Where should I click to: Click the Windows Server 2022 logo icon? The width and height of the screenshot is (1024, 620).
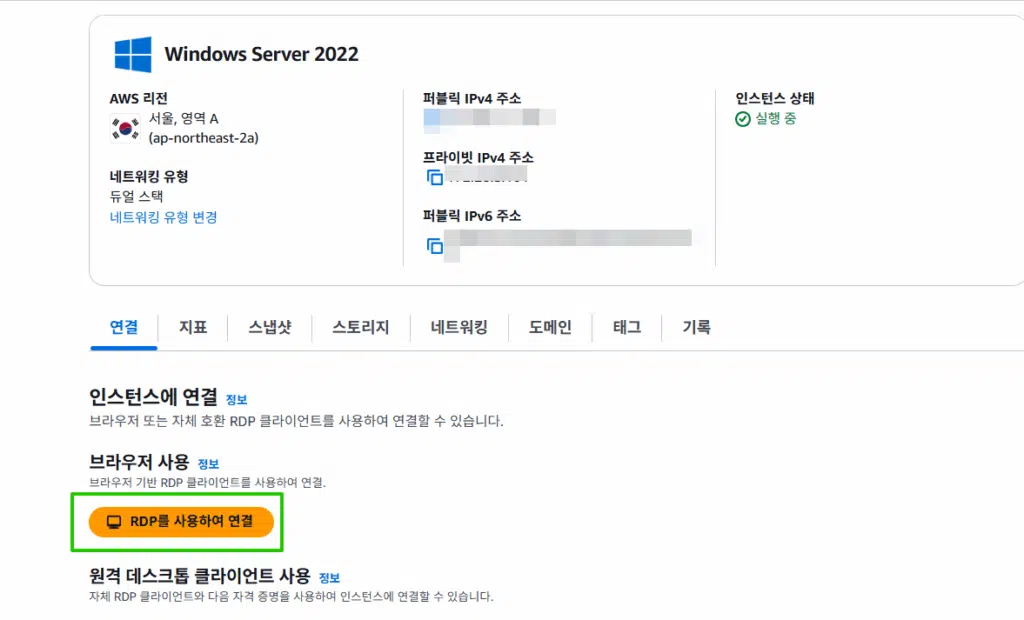point(134,54)
